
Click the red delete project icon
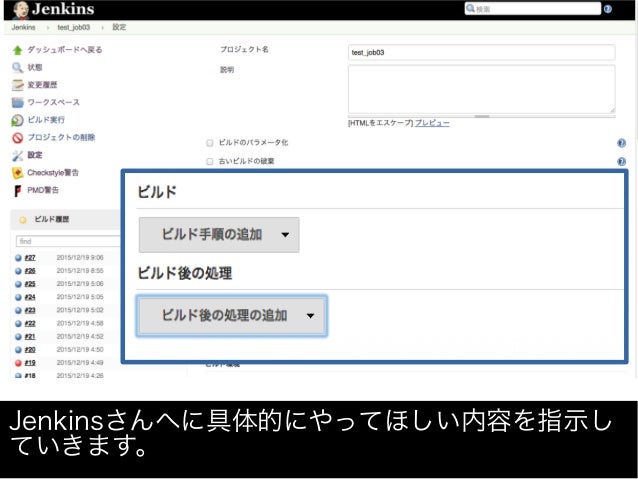(x=17, y=138)
